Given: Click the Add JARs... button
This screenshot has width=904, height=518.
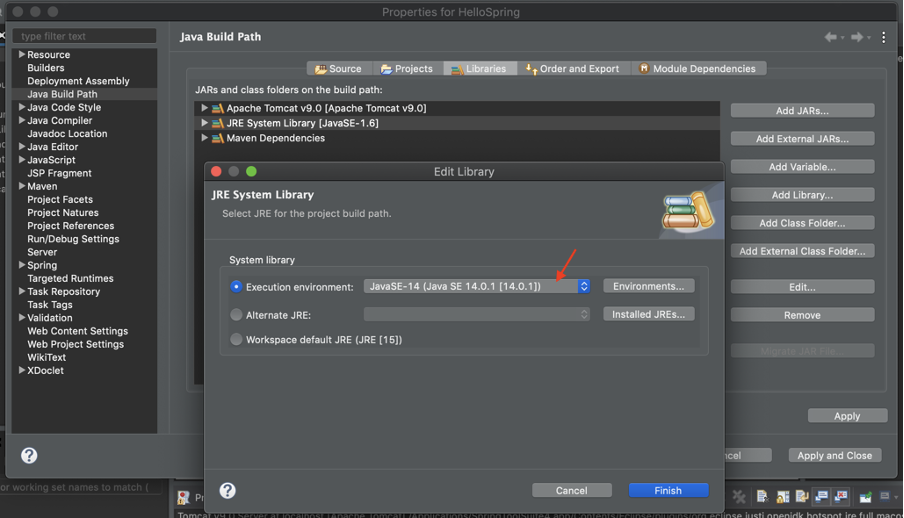Looking at the screenshot, I should click(x=802, y=111).
